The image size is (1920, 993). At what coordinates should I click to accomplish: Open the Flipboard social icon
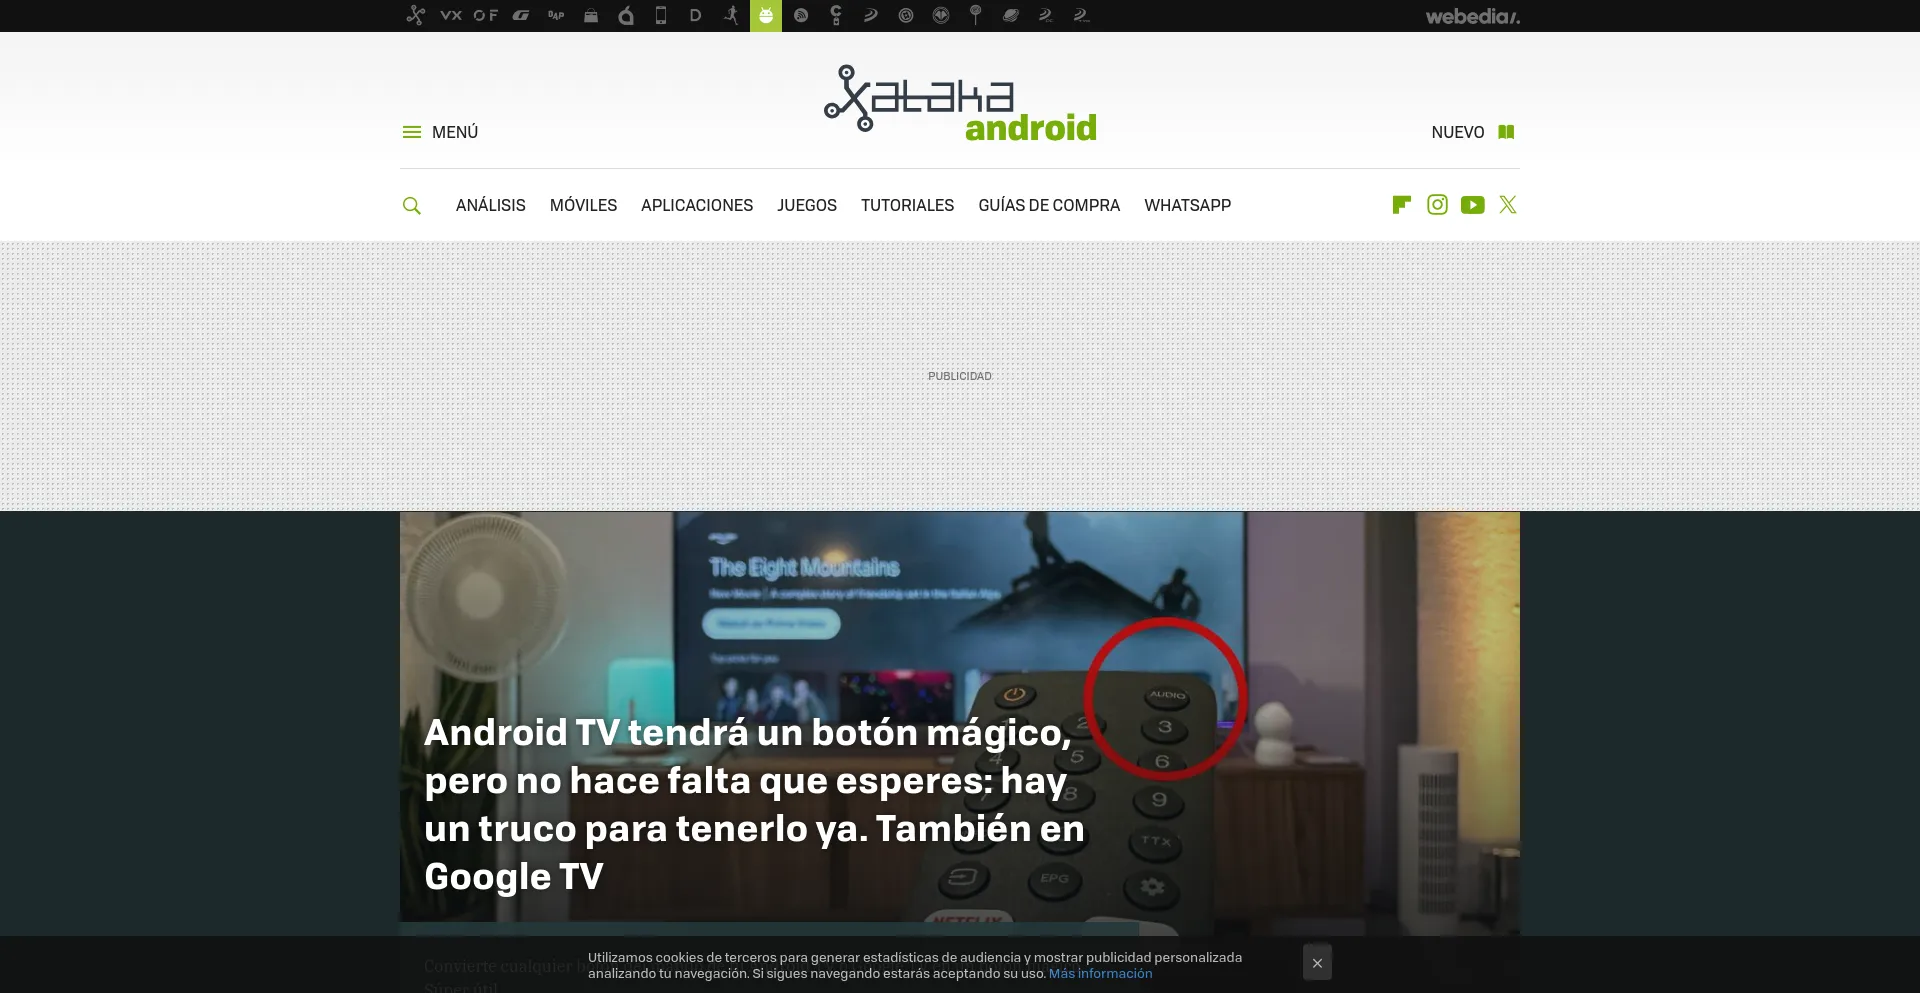[x=1401, y=205]
